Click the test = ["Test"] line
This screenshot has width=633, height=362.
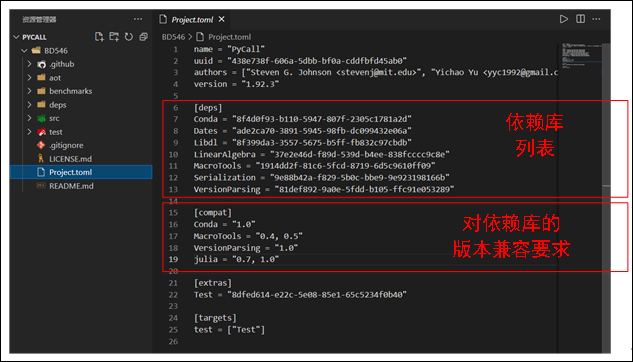pyautogui.click(x=229, y=330)
